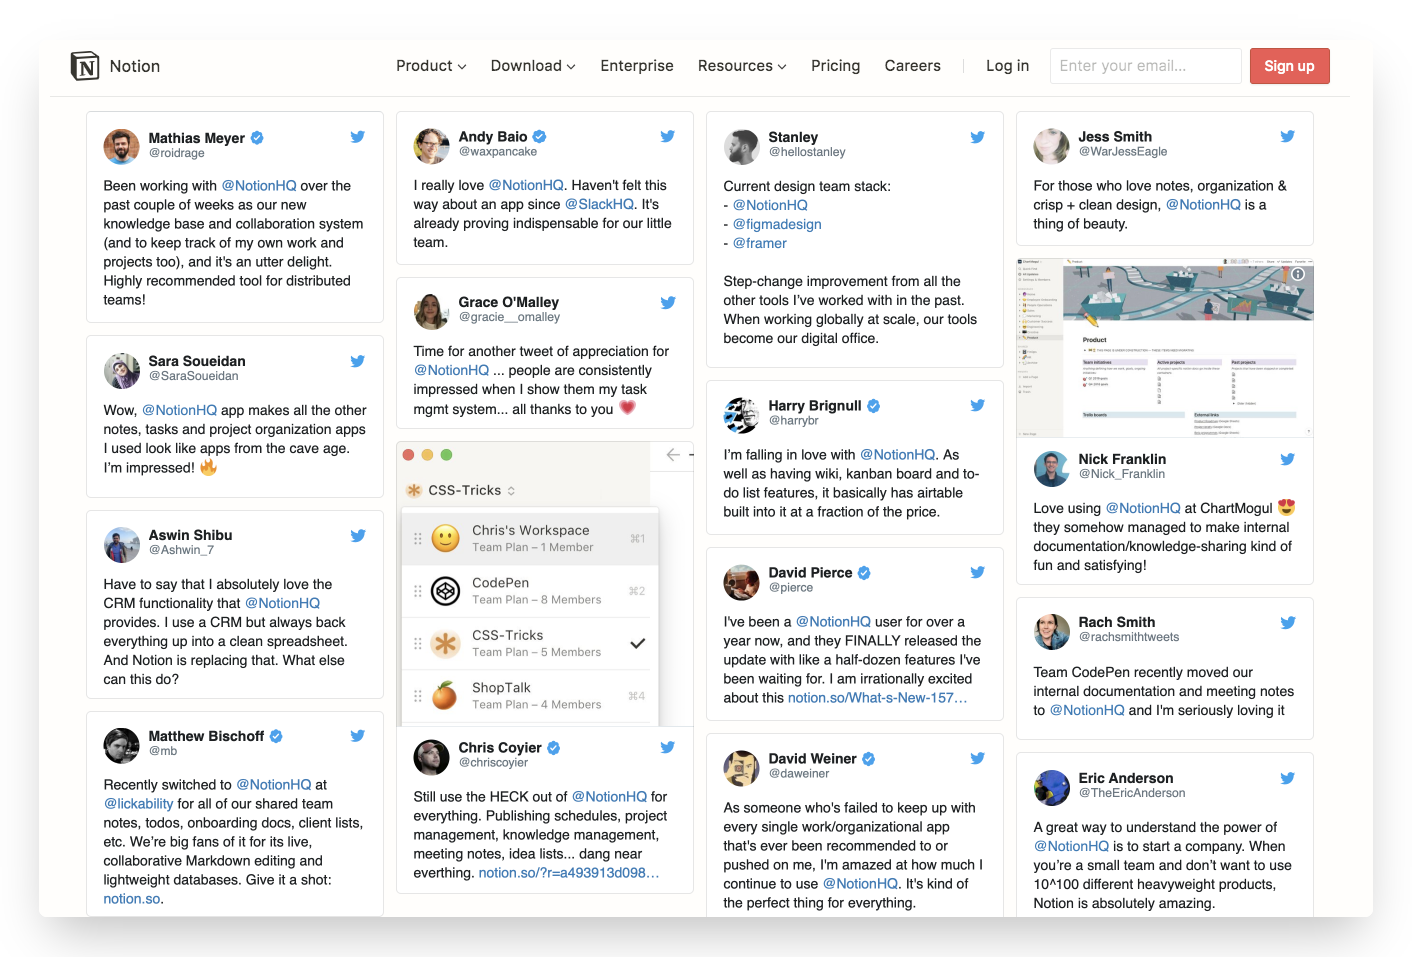Open Twitter bird on Aswin Shibu's tweet

357,535
